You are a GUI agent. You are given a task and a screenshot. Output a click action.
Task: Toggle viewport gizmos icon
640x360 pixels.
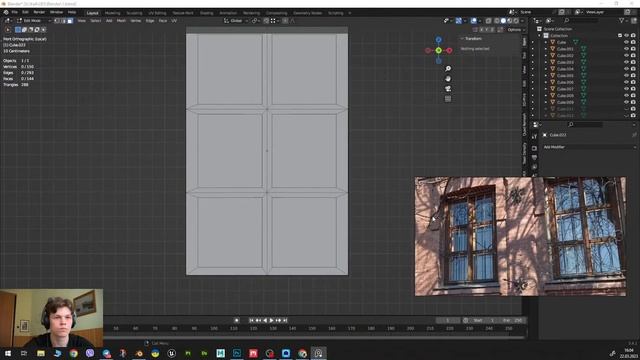[x=459, y=21]
